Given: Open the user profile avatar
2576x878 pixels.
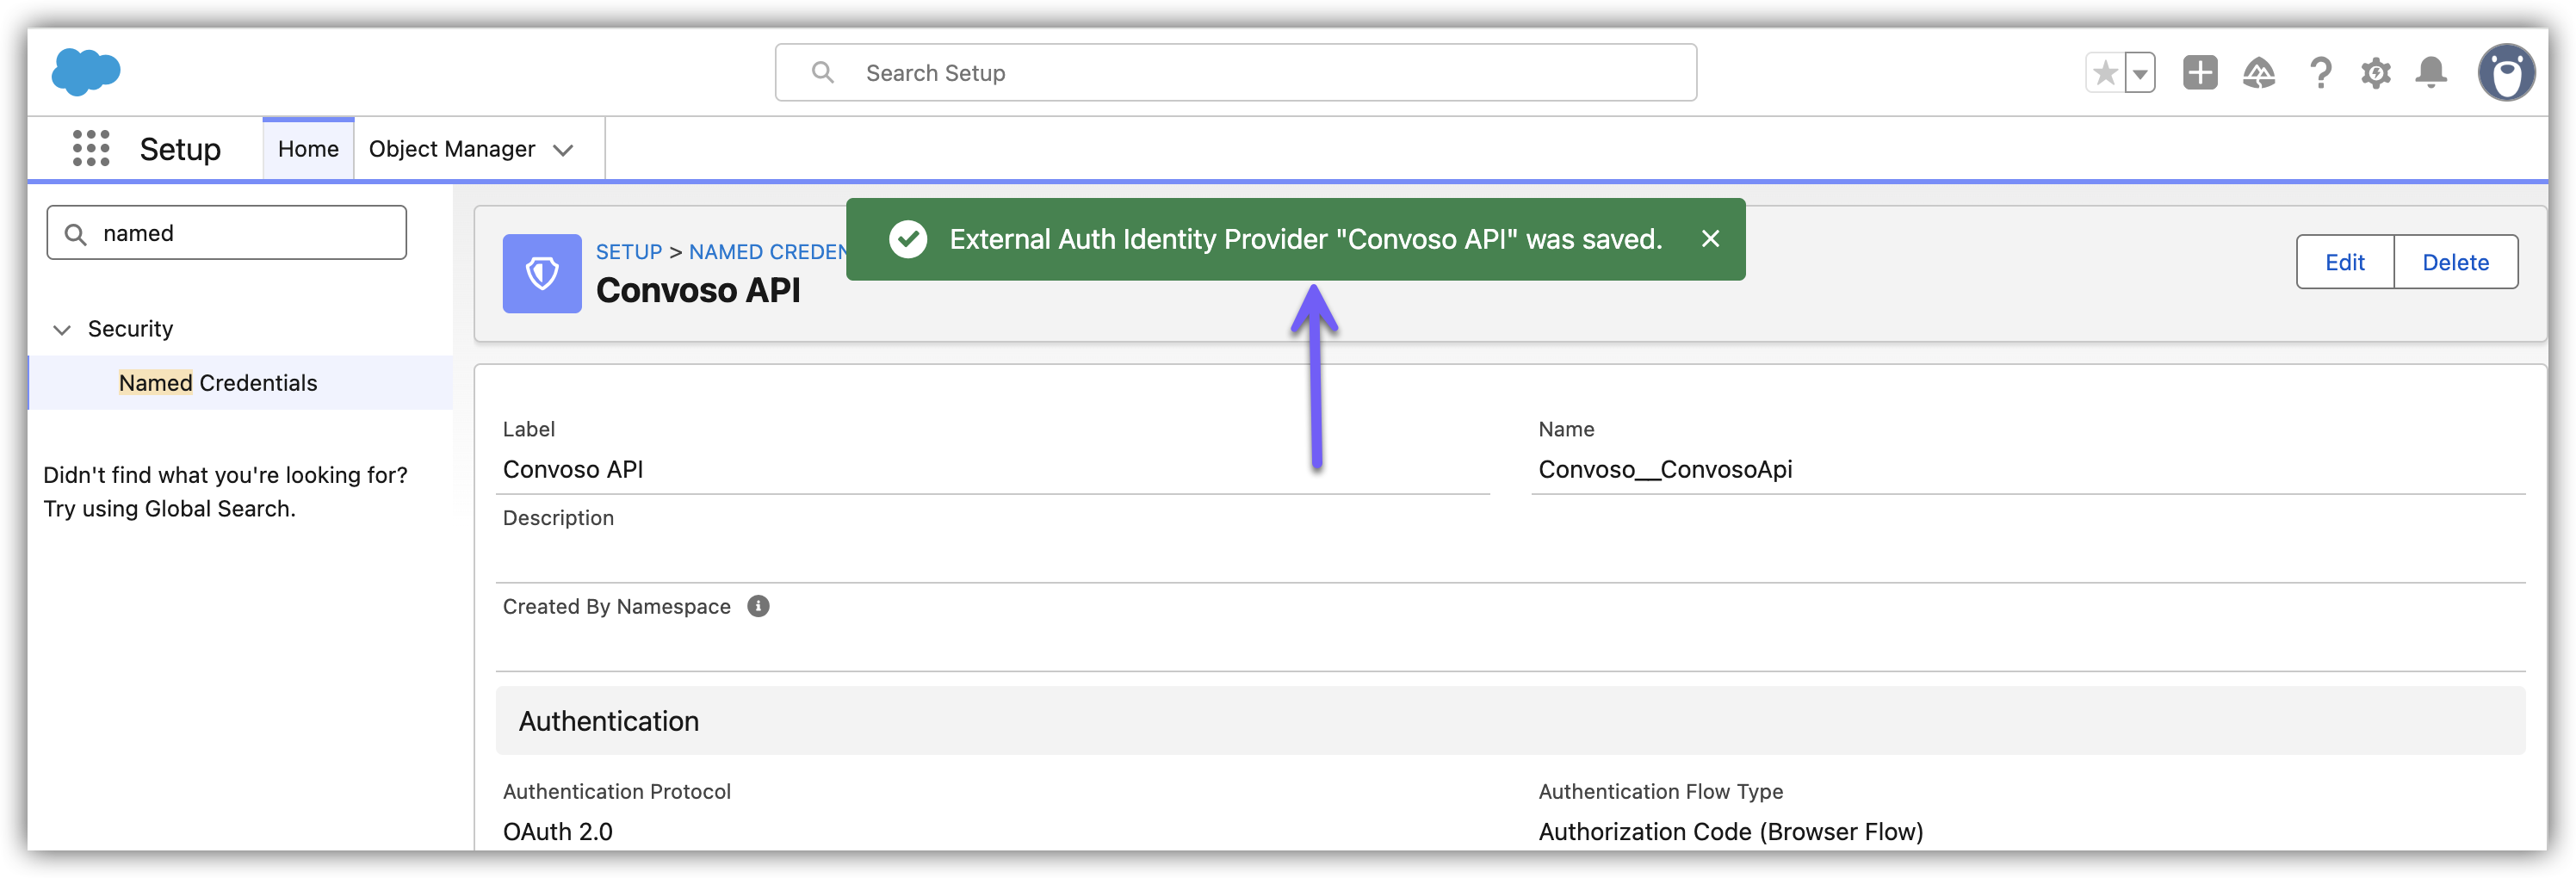Looking at the screenshot, I should [2505, 73].
